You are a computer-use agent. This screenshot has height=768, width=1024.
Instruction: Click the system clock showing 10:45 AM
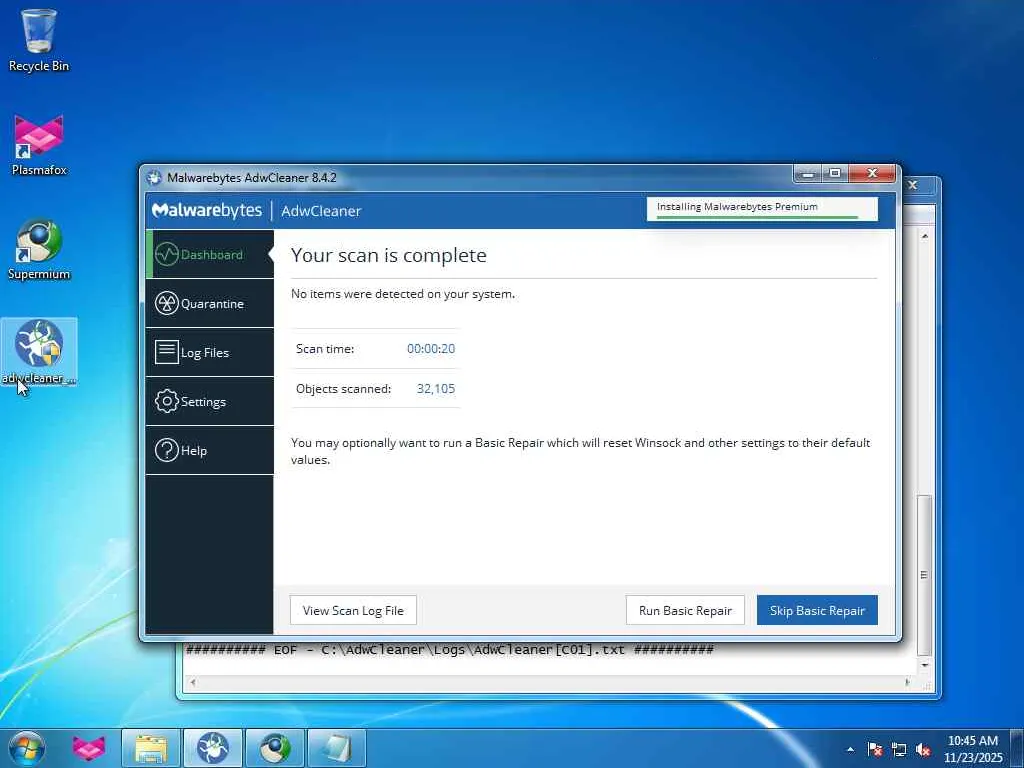pyautogui.click(x=973, y=748)
